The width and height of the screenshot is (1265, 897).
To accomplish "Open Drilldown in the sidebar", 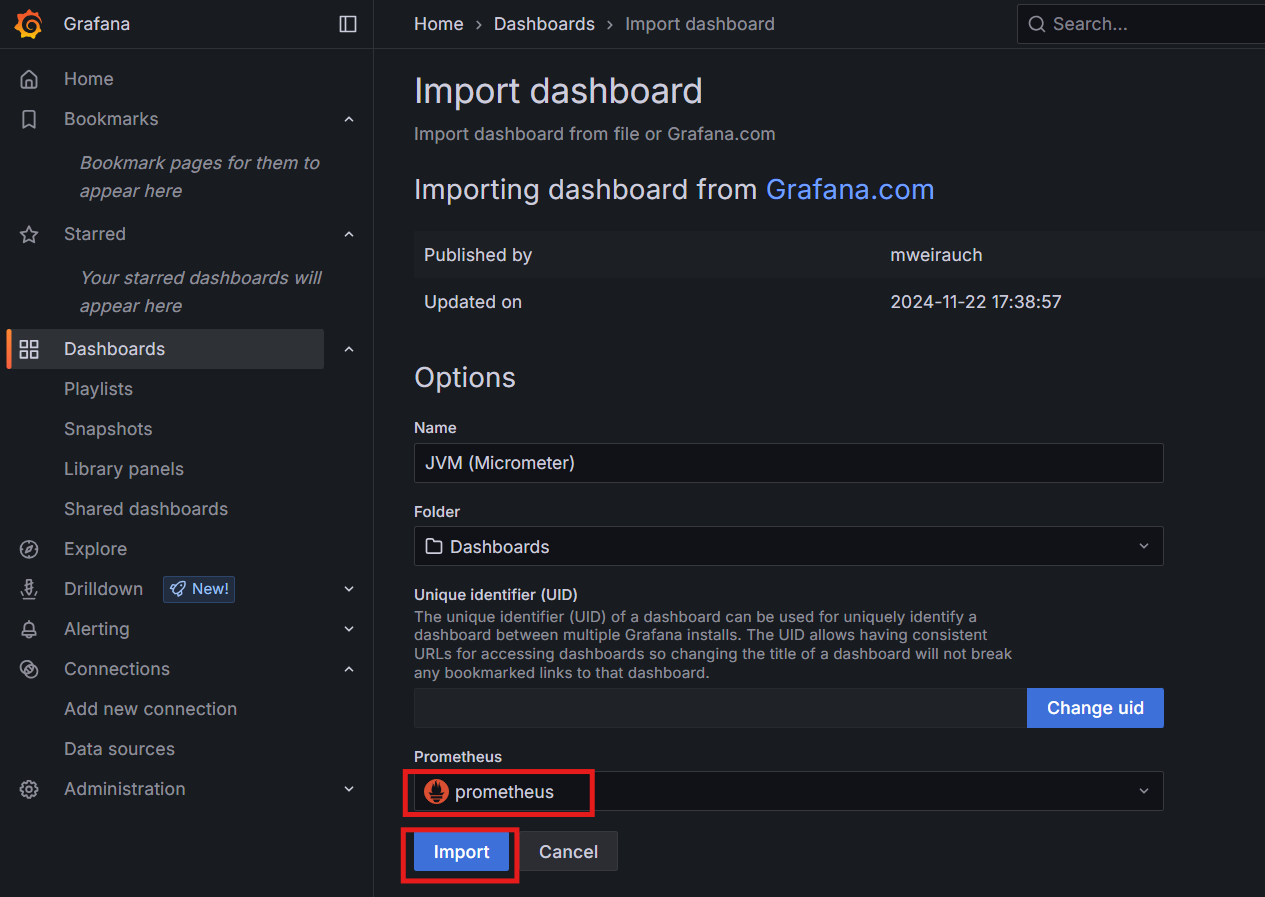I will tap(104, 589).
